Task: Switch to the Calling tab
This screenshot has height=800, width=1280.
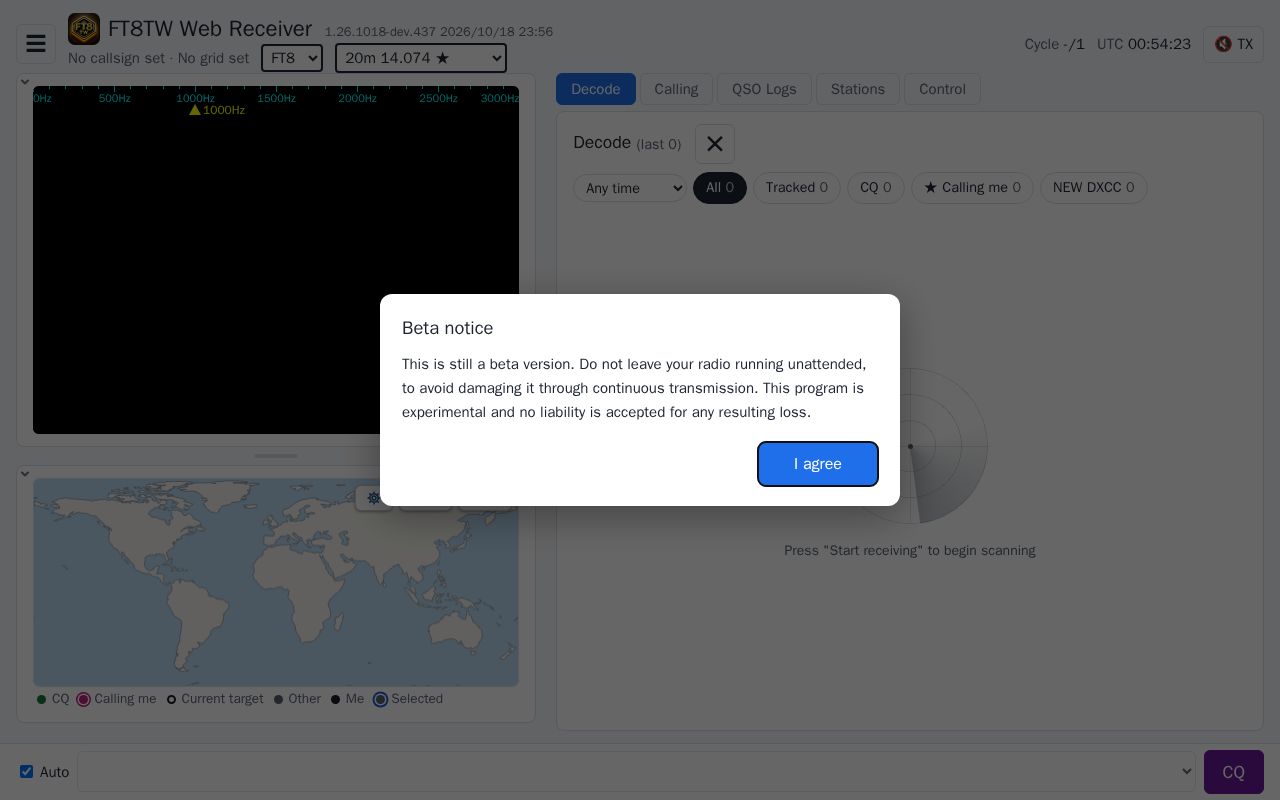Action: click(x=676, y=89)
